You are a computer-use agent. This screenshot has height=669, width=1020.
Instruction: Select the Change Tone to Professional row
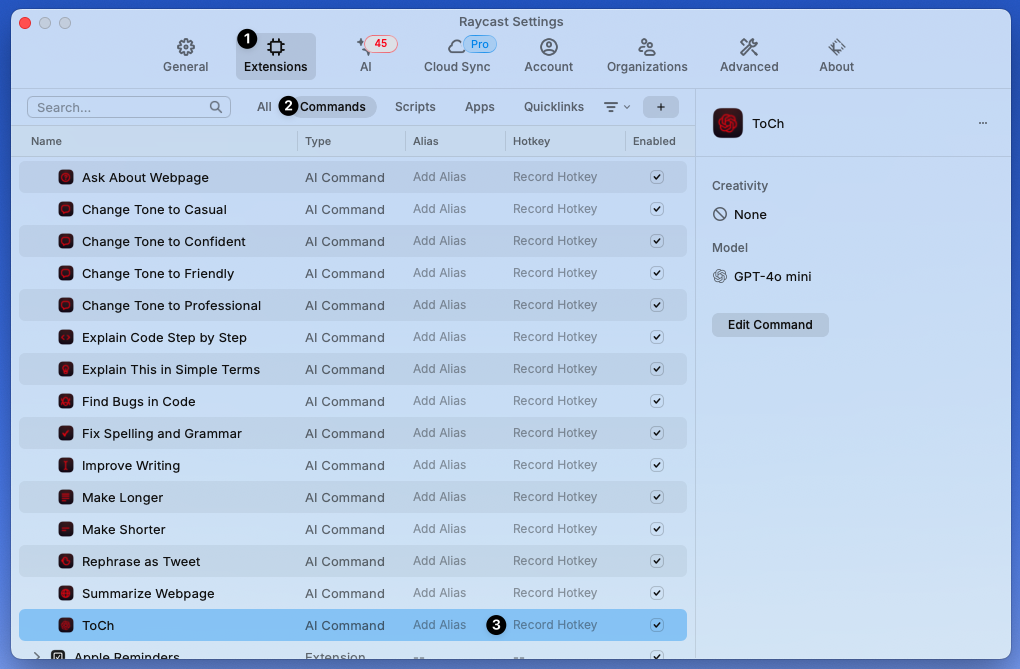tap(353, 305)
